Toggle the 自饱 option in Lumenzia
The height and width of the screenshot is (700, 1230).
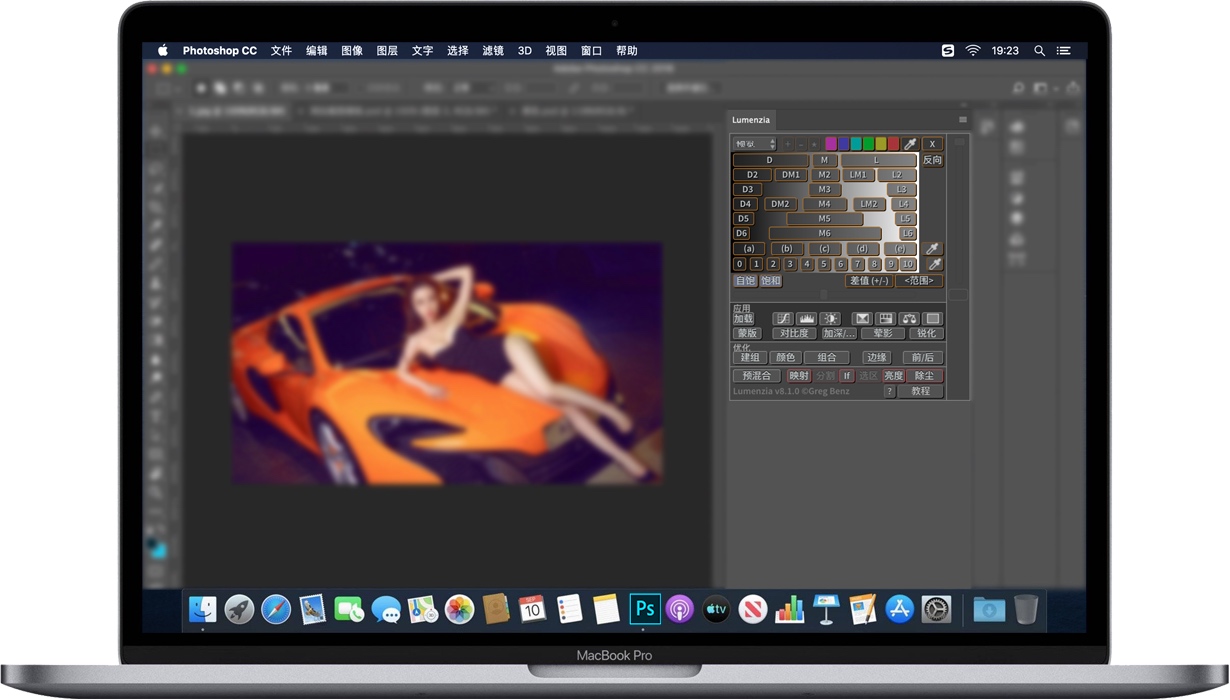coord(743,281)
